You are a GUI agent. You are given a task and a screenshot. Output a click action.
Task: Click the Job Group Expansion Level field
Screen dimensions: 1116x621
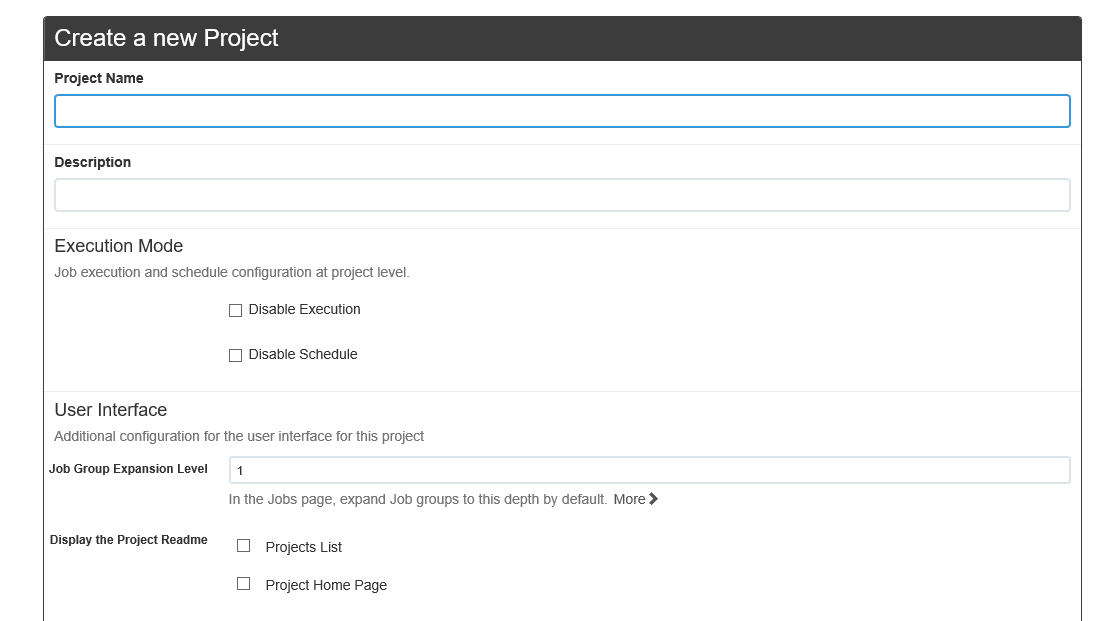point(649,470)
